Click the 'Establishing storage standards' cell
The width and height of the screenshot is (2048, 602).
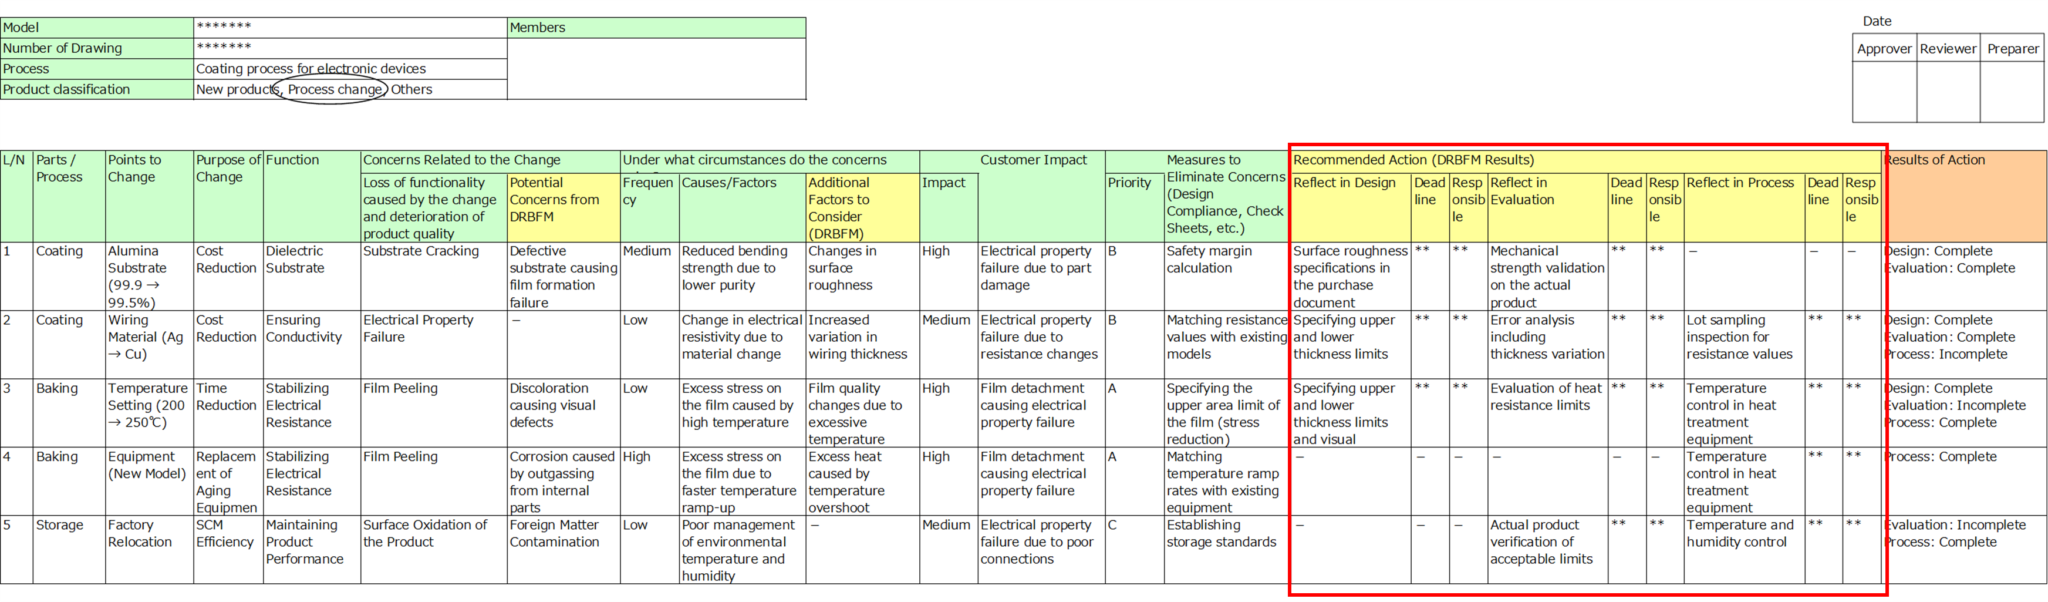click(x=1227, y=549)
